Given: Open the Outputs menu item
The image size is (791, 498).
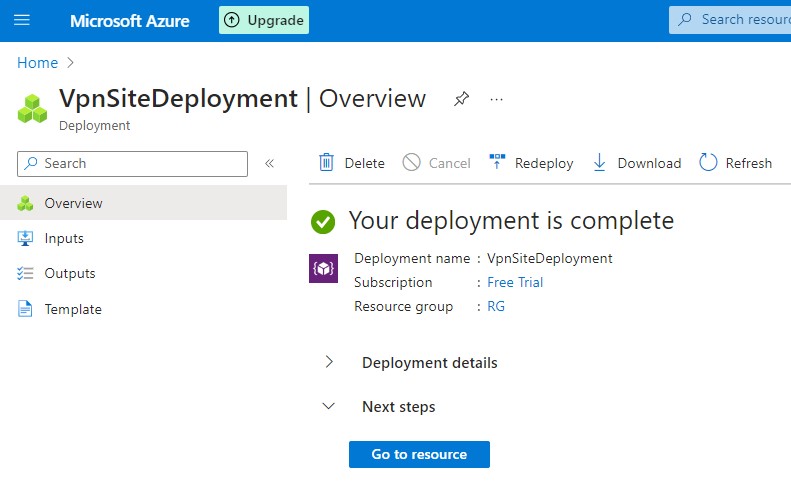Looking at the screenshot, I should tap(70, 273).
